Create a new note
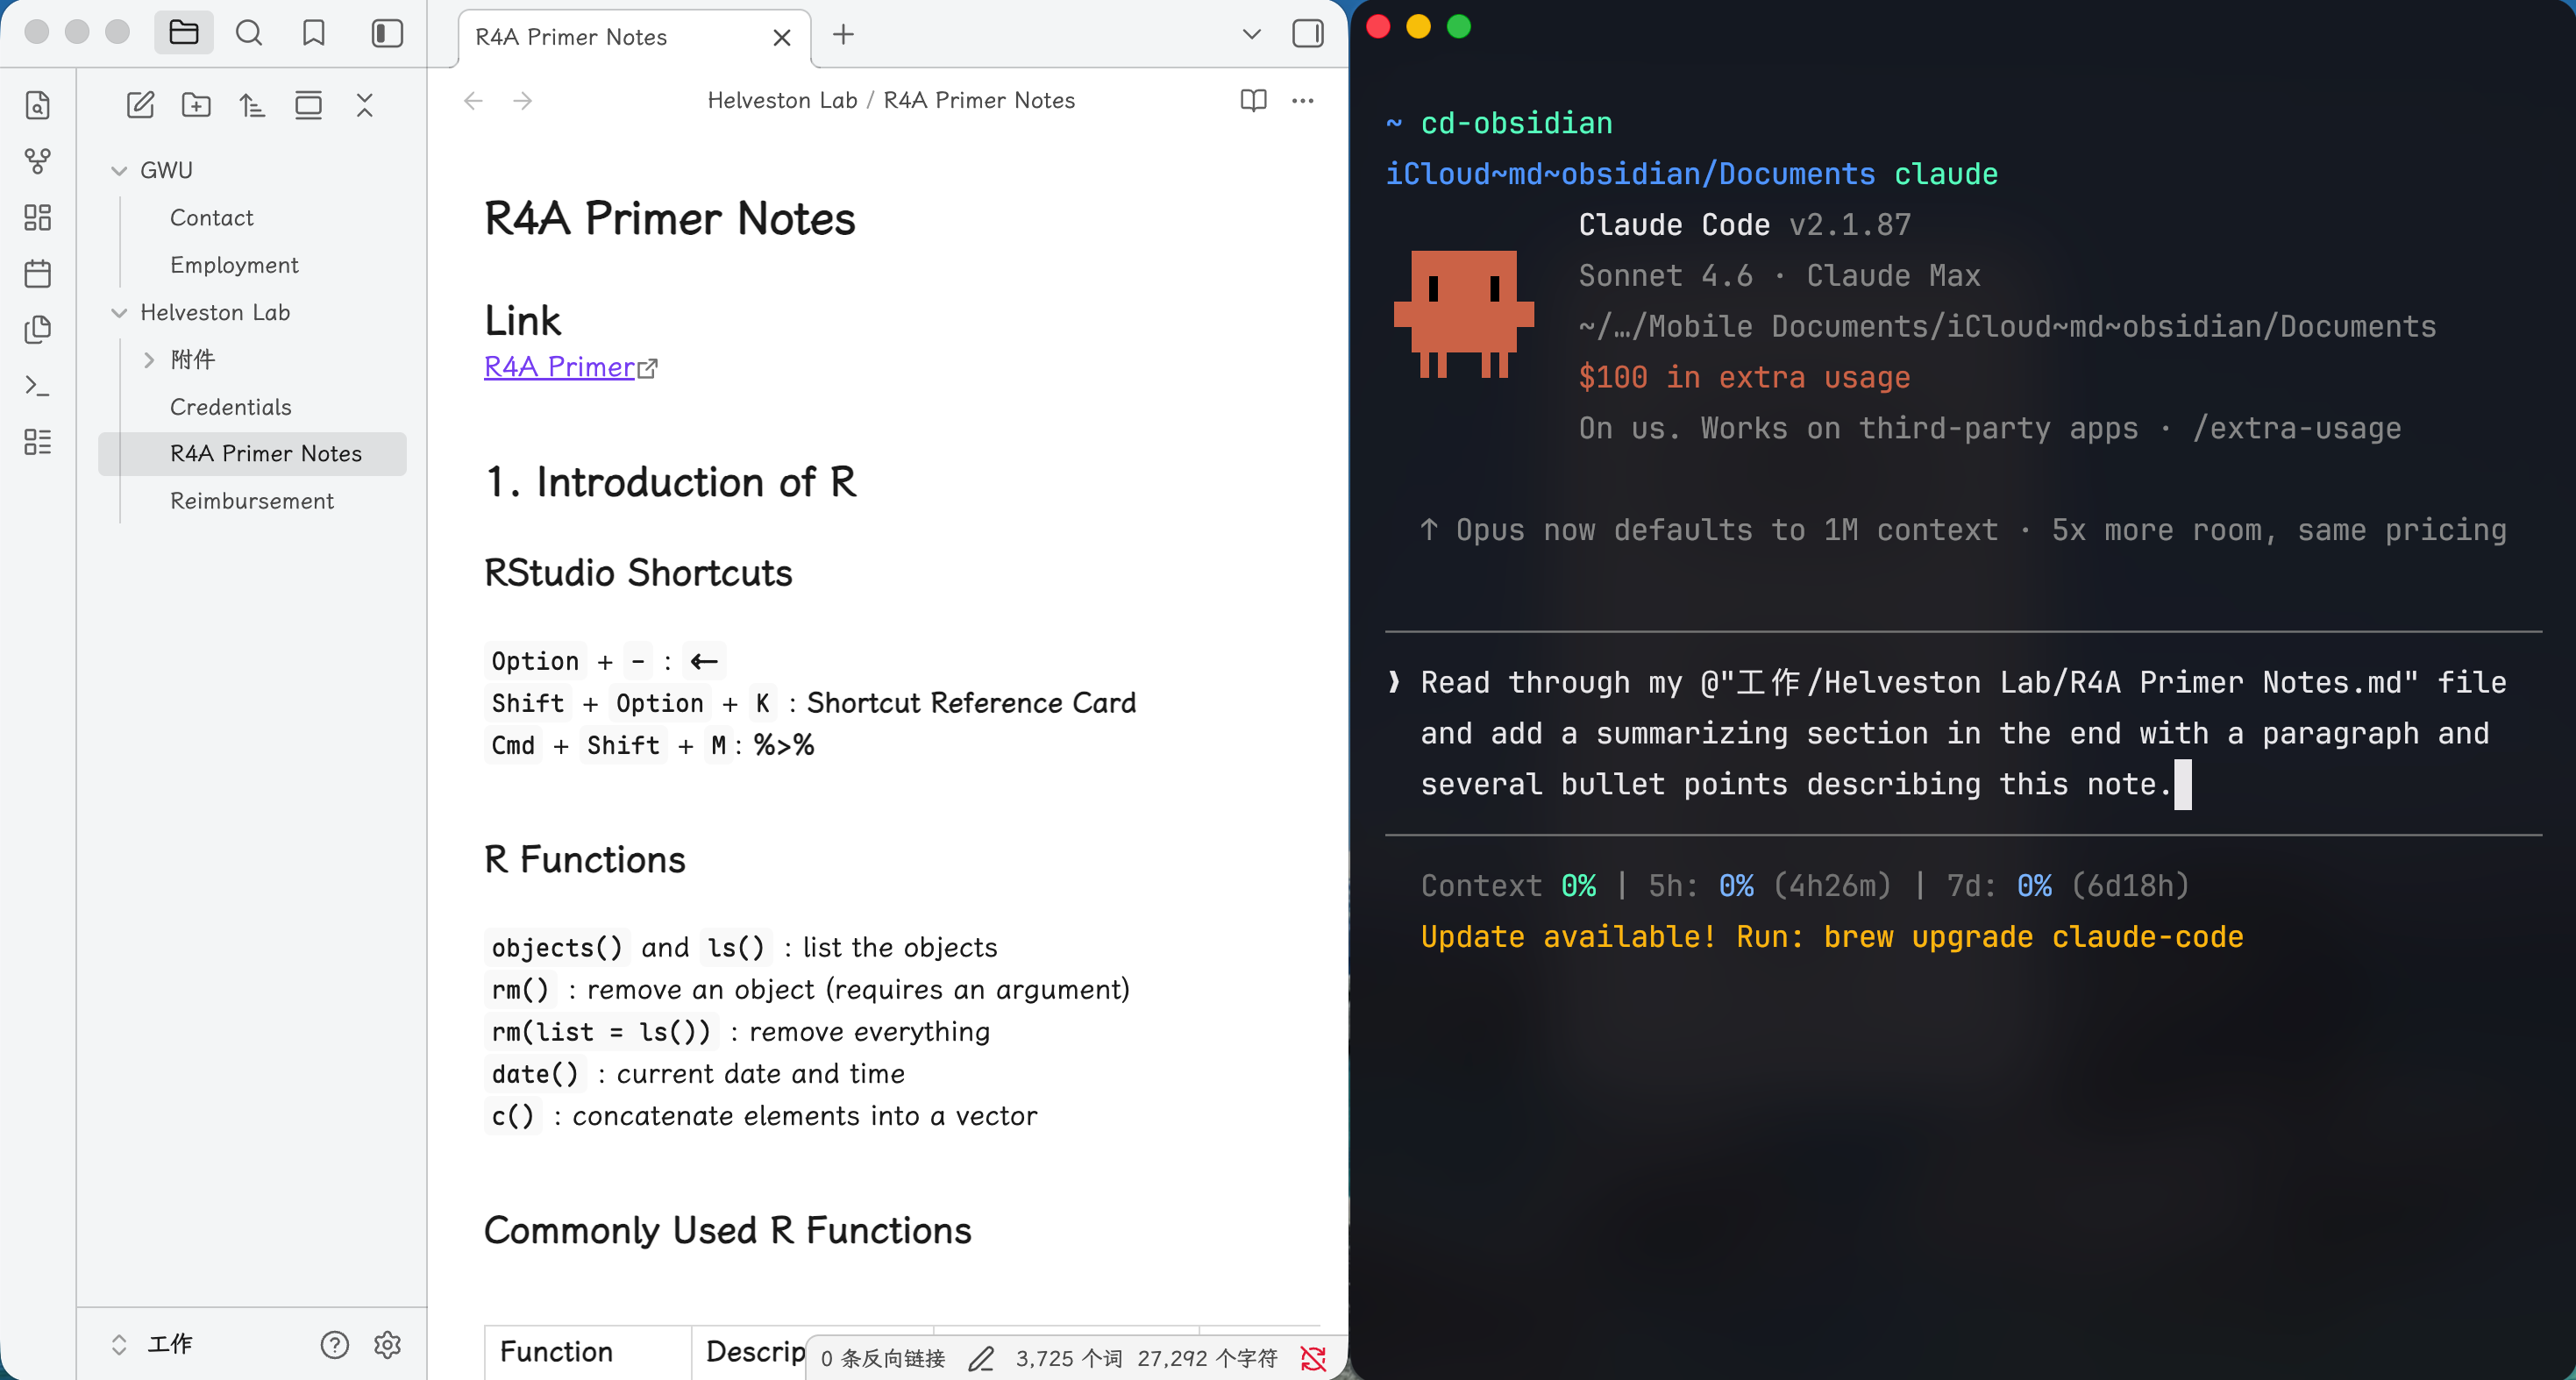2576x1380 pixels. 140,105
